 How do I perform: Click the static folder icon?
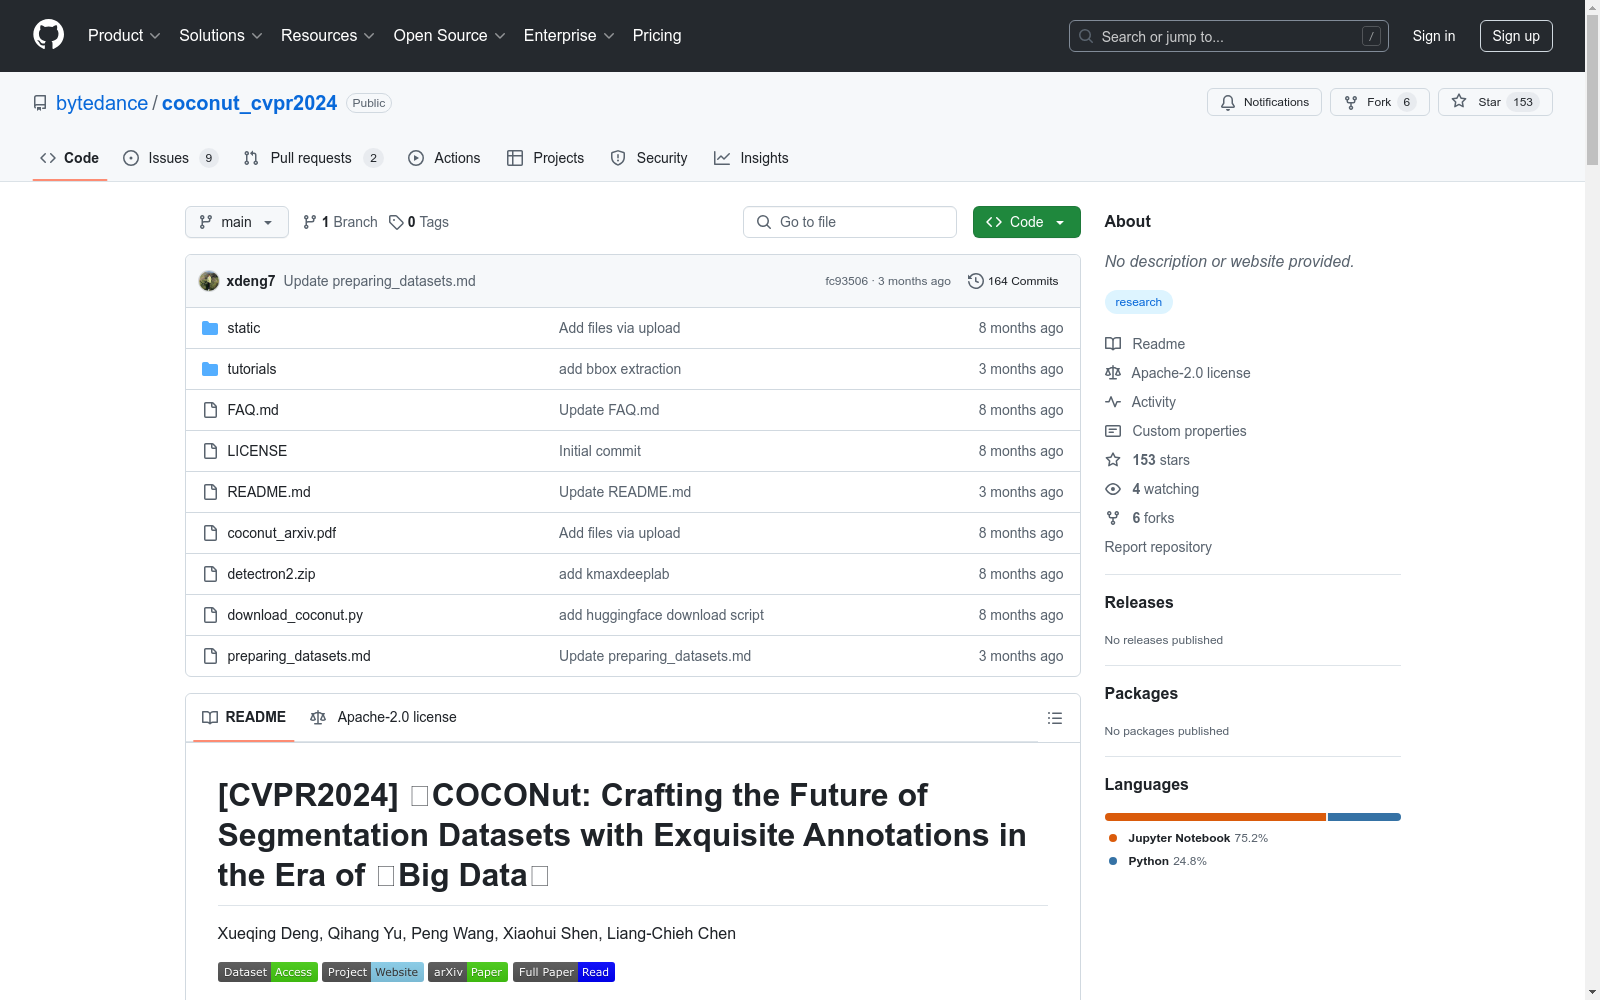pos(210,328)
